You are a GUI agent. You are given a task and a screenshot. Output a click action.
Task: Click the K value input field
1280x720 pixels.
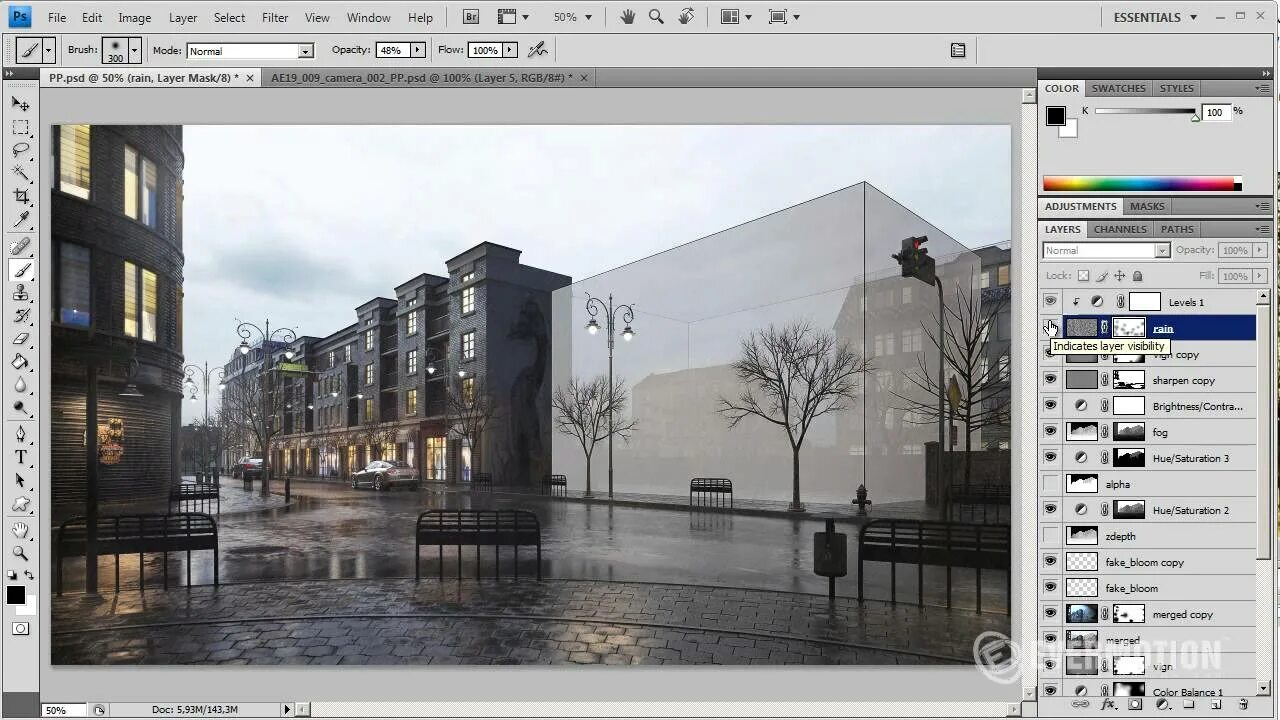1215,112
